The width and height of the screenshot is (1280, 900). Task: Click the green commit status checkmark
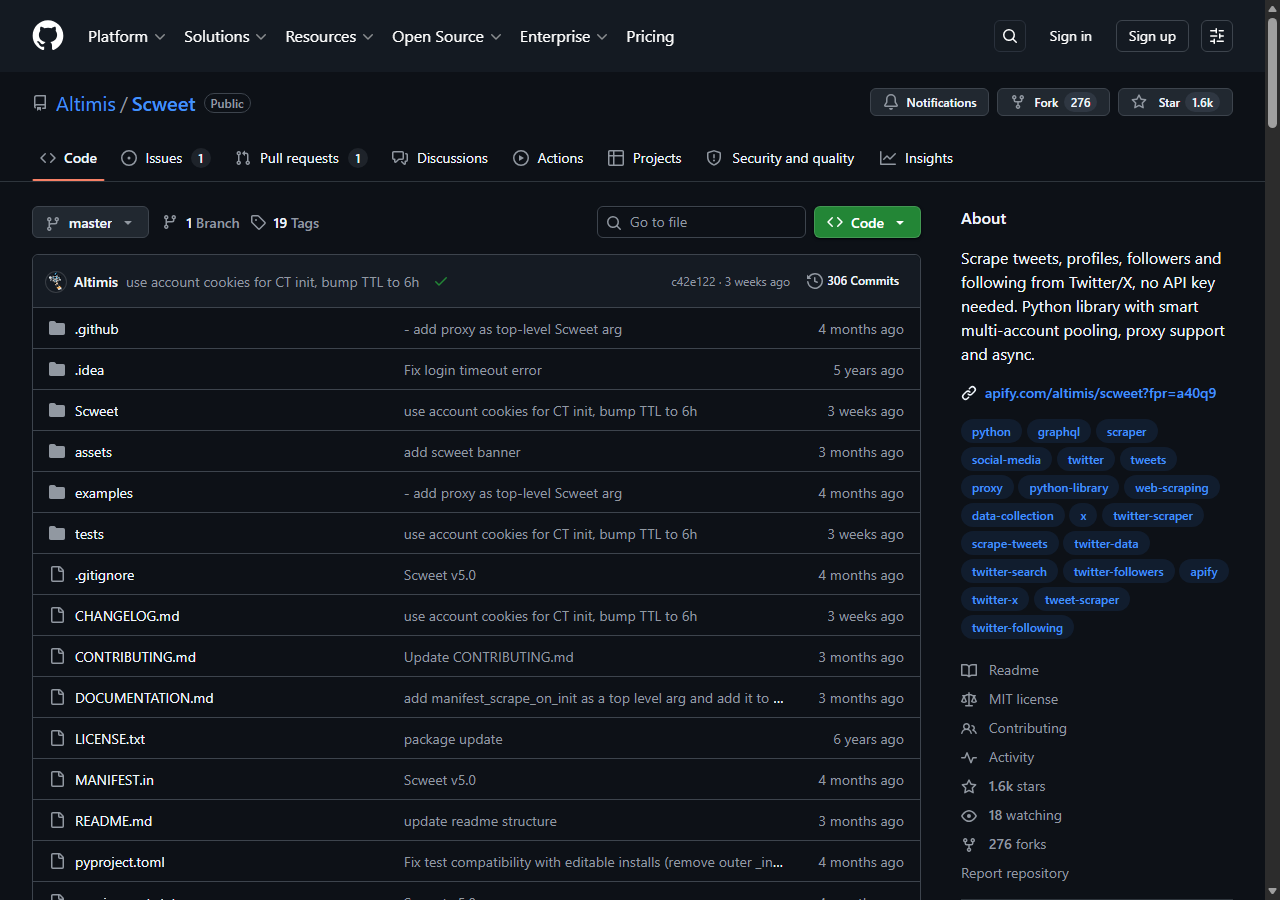(441, 282)
